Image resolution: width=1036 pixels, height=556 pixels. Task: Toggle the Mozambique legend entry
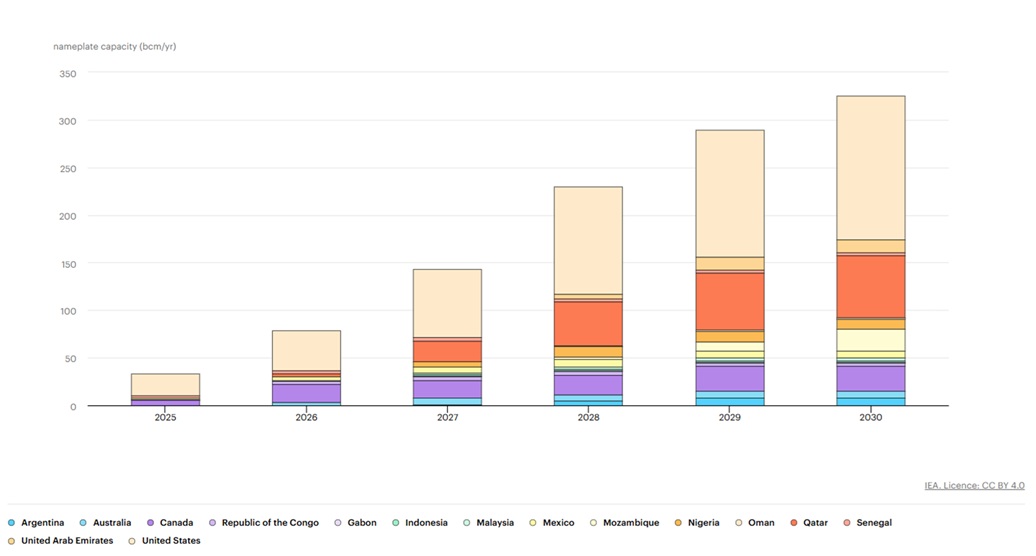tap(628, 523)
